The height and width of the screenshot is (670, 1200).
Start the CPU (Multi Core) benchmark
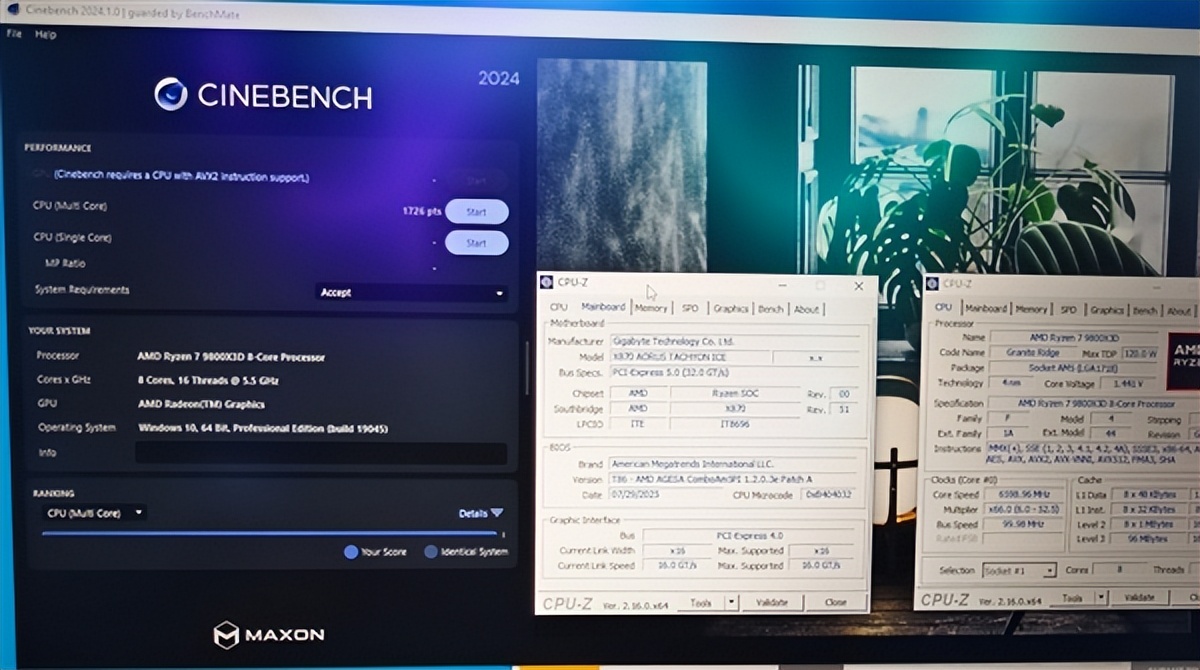coord(476,212)
